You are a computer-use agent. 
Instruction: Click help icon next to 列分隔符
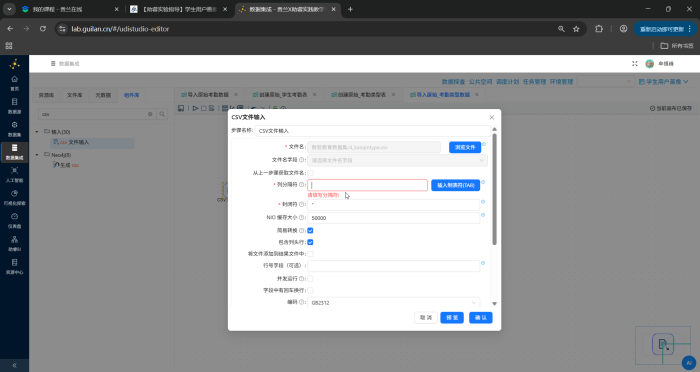click(301, 185)
